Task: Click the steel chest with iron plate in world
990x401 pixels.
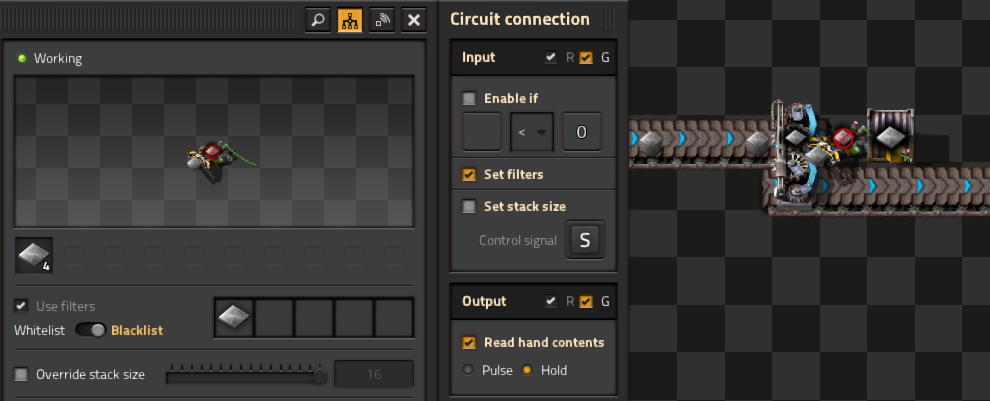Action: pos(889,135)
